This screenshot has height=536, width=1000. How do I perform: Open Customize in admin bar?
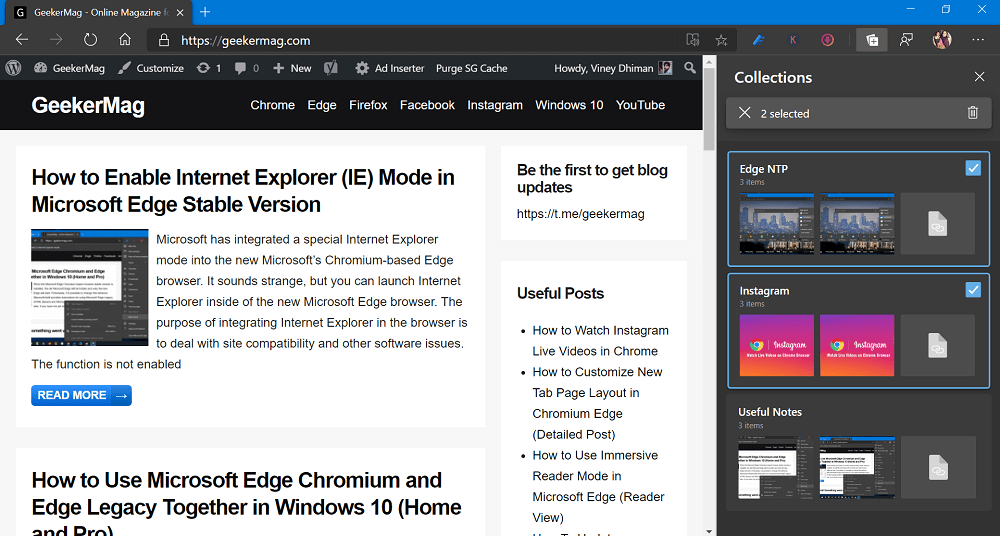coord(151,68)
